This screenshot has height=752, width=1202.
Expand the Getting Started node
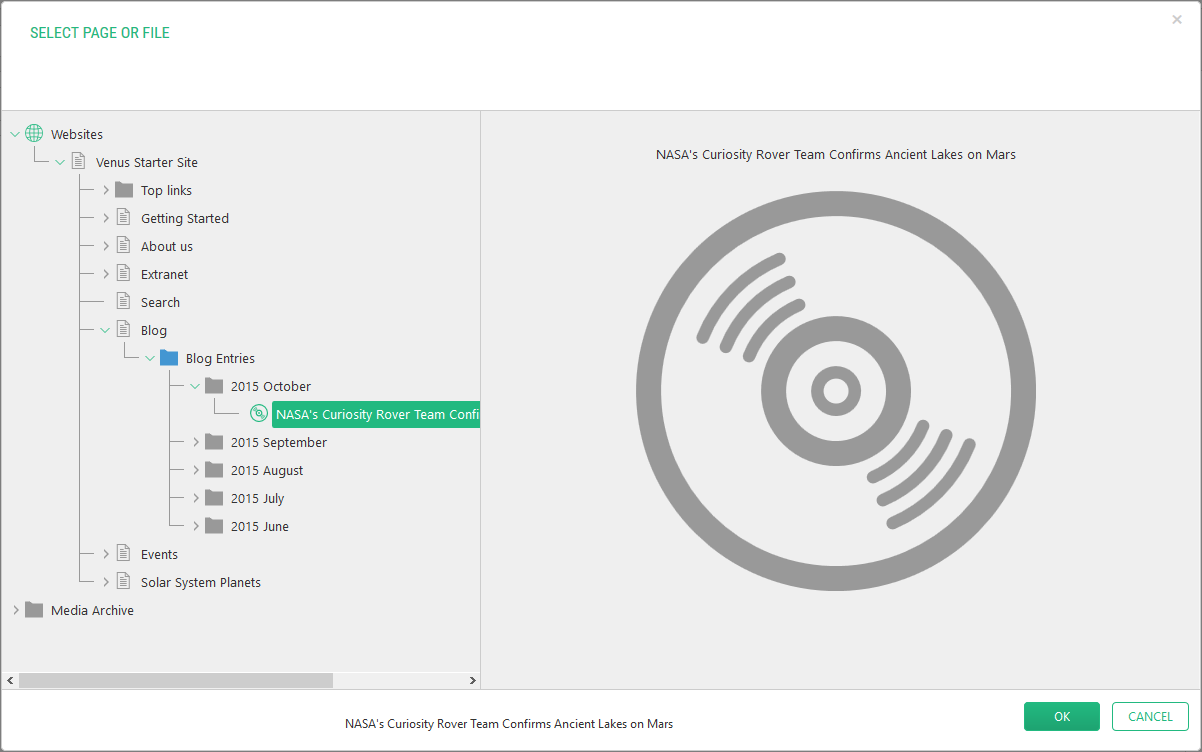pos(105,218)
